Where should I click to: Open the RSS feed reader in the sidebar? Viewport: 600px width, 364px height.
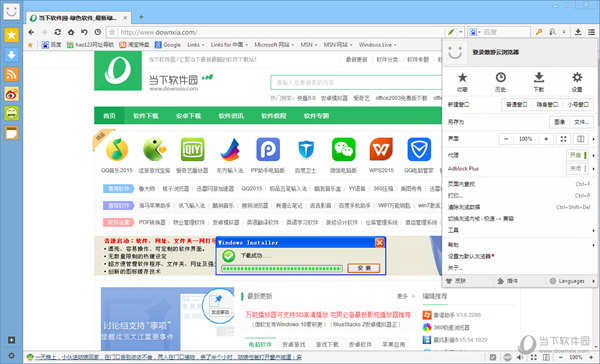11,74
